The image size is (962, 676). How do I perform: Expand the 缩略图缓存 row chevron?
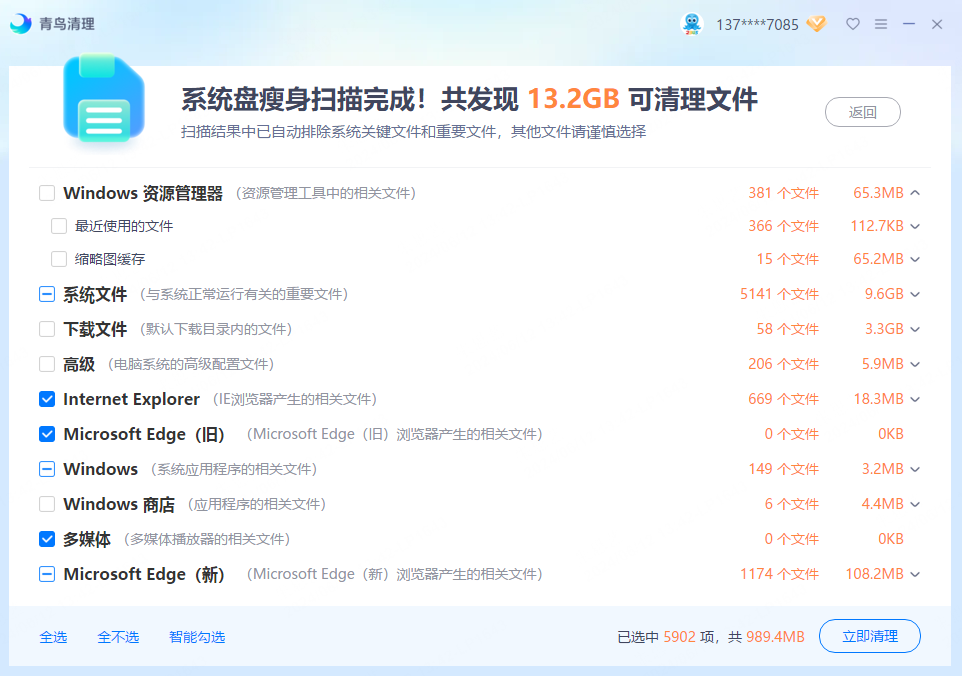tap(915, 259)
